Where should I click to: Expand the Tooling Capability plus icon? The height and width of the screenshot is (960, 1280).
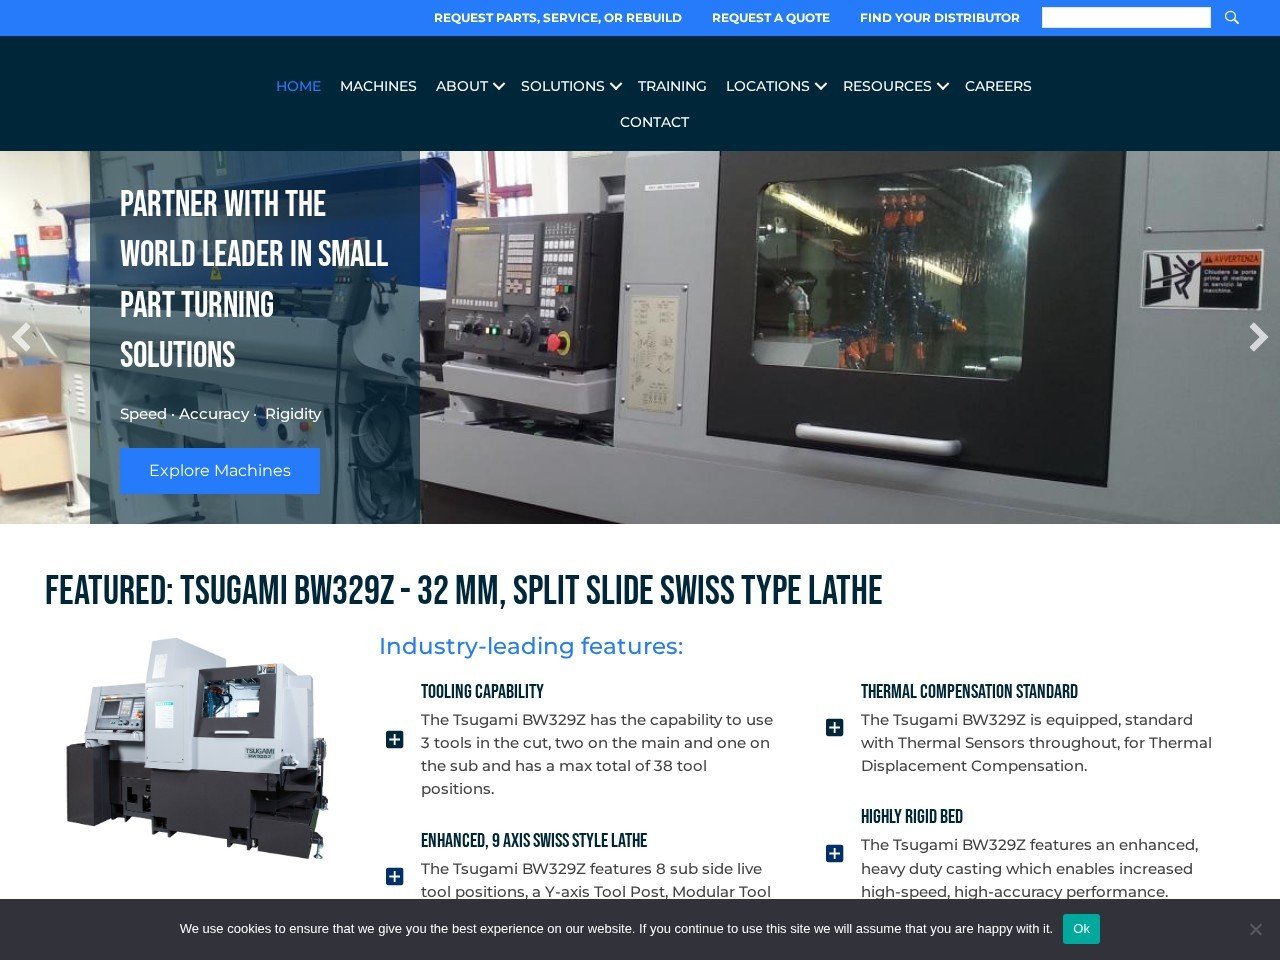(x=394, y=740)
